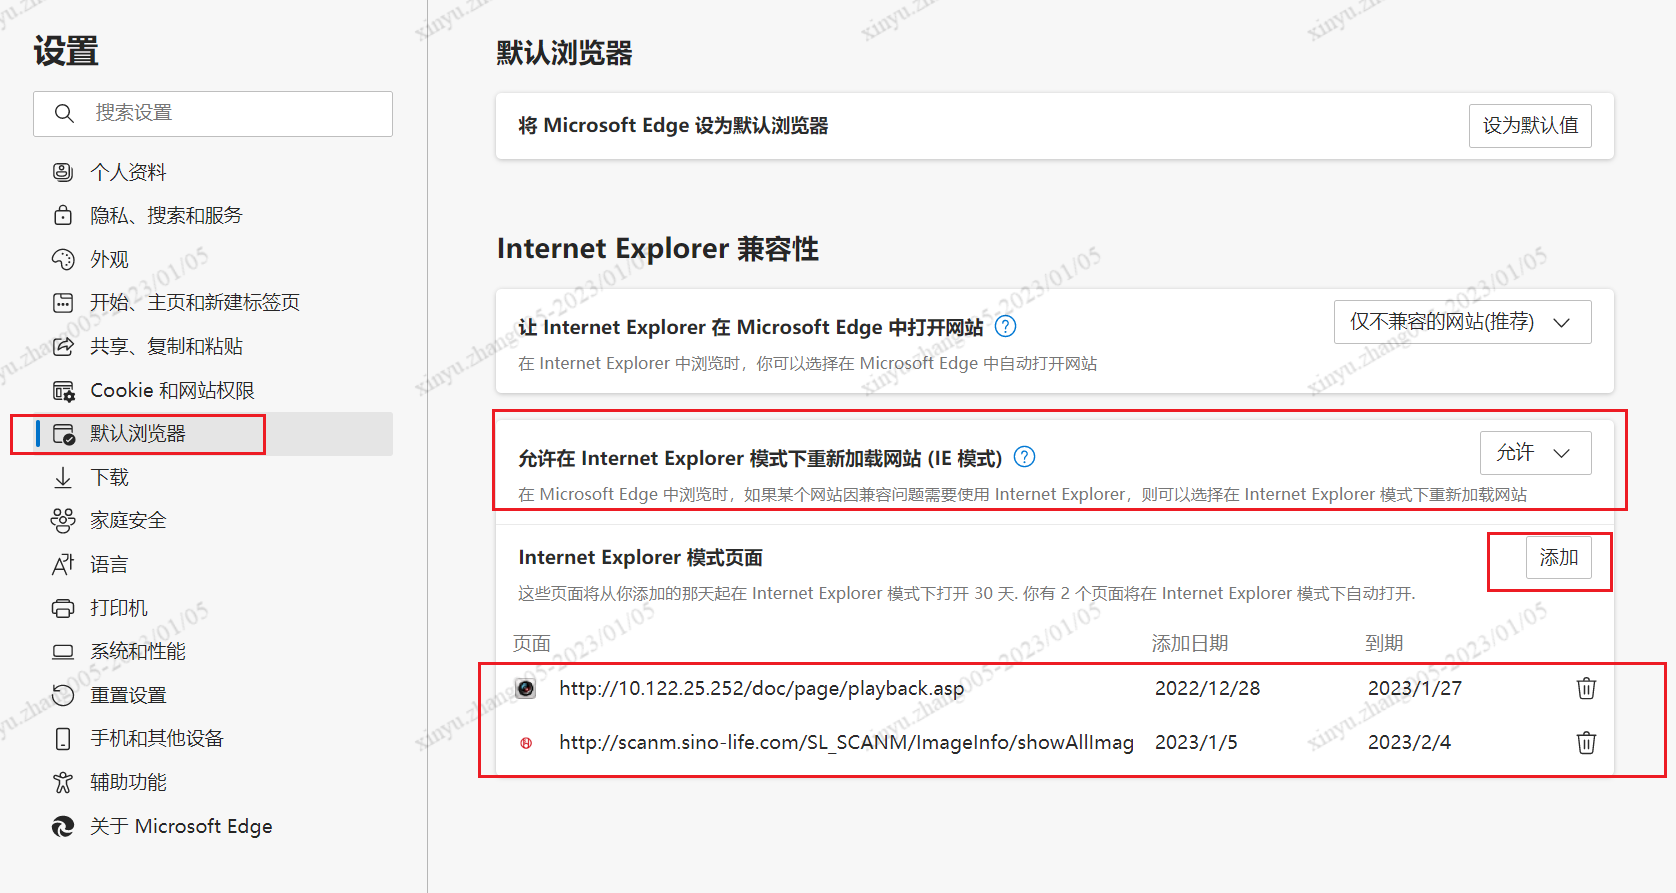Click the 外观 palette icon

point(63,259)
